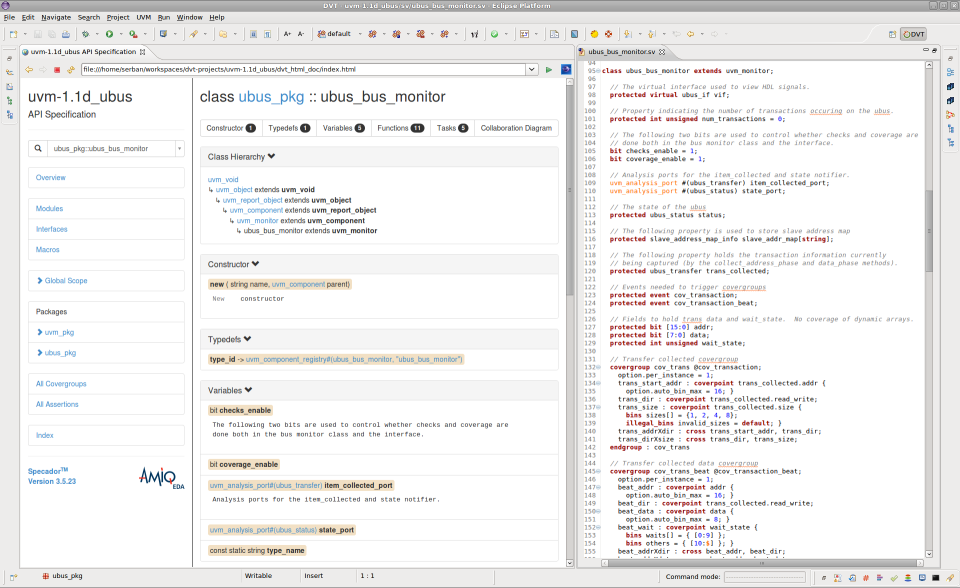Toggle block selection mode in the toolbar
The height and width of the screenshot is (588, 960).
[x=573, y=33]
